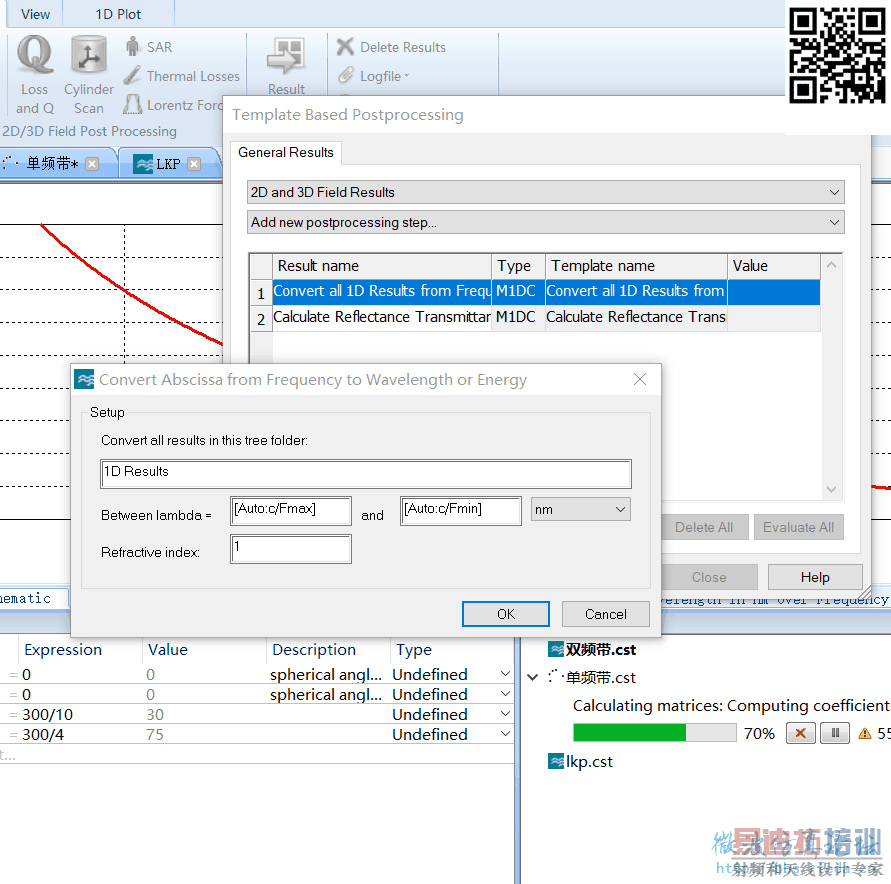Open the 2D and 3D Field Results dropdown

pyautogui.click(x=546, y=192)
